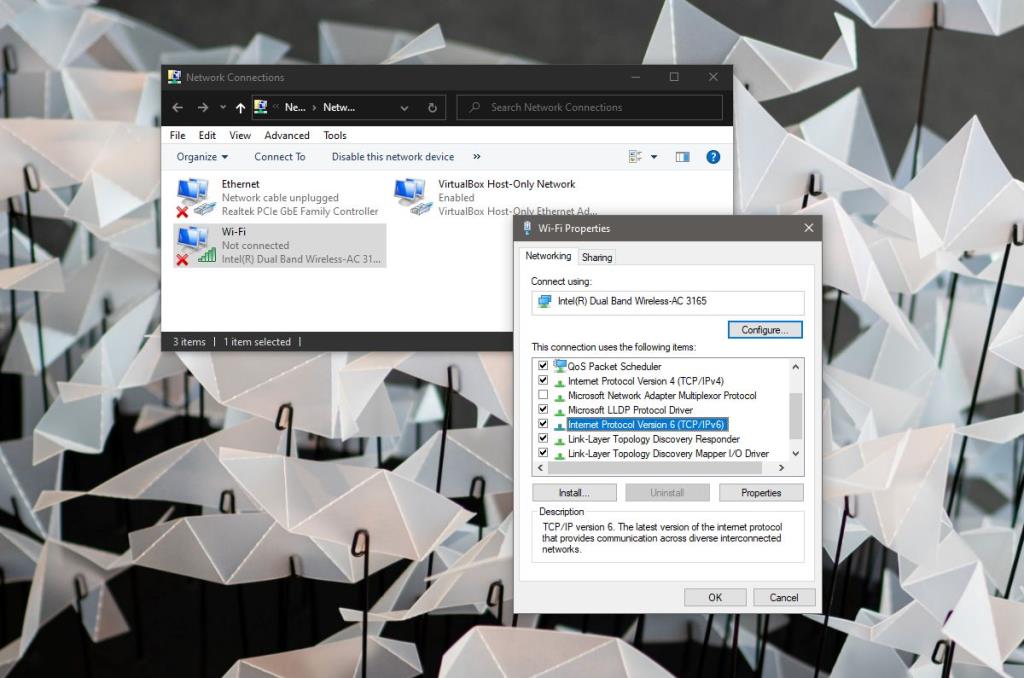Click the toolbar overflow chevron

[x=477, y=156]
